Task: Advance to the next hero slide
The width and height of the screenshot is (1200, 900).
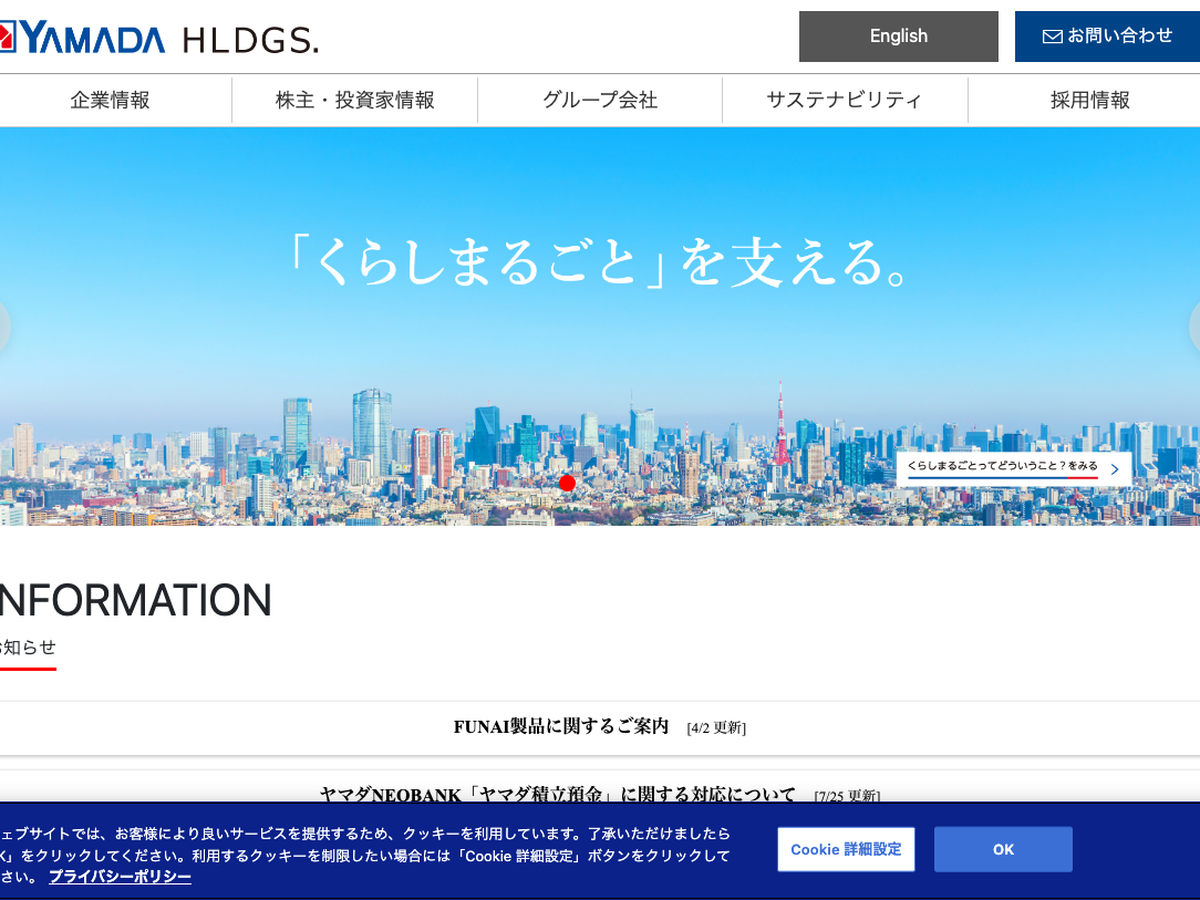Action: (x=1195, y=326)
